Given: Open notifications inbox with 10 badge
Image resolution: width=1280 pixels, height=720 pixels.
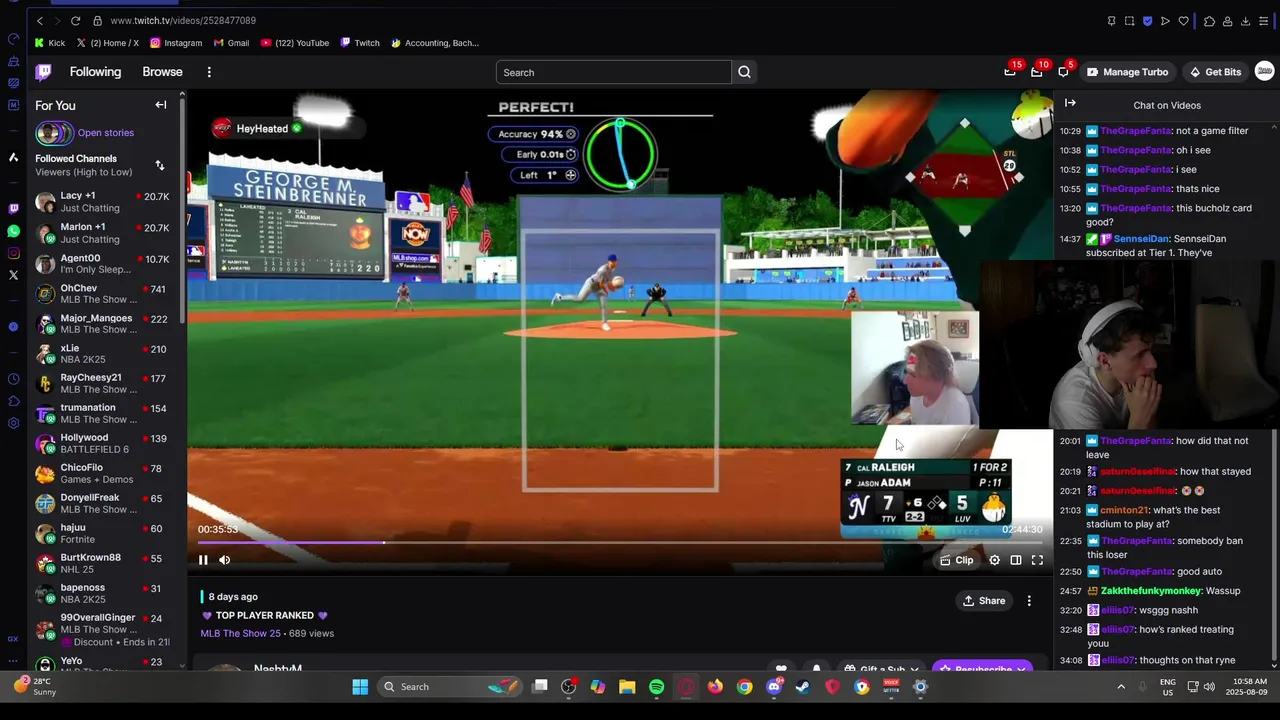Looking at the screenshot, I should (x=1037, y=72).
